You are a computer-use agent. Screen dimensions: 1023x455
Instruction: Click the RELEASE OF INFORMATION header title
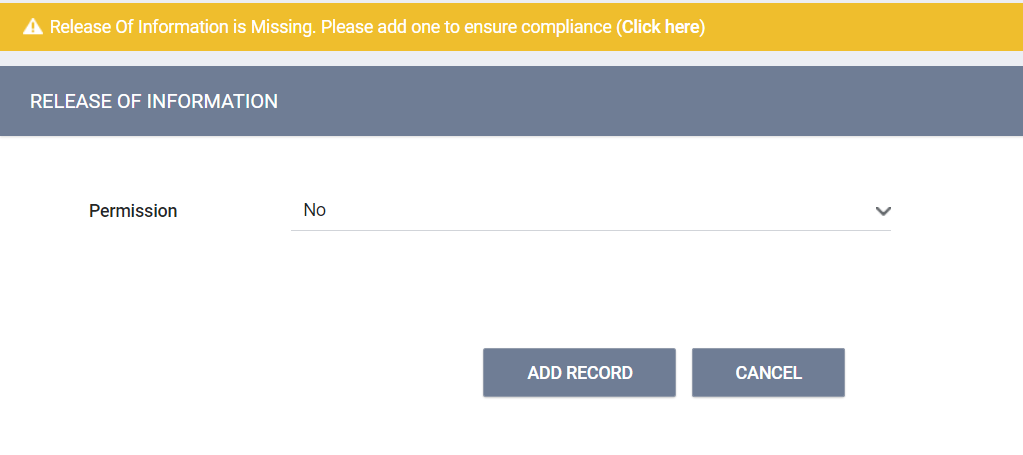pos(154,101)
